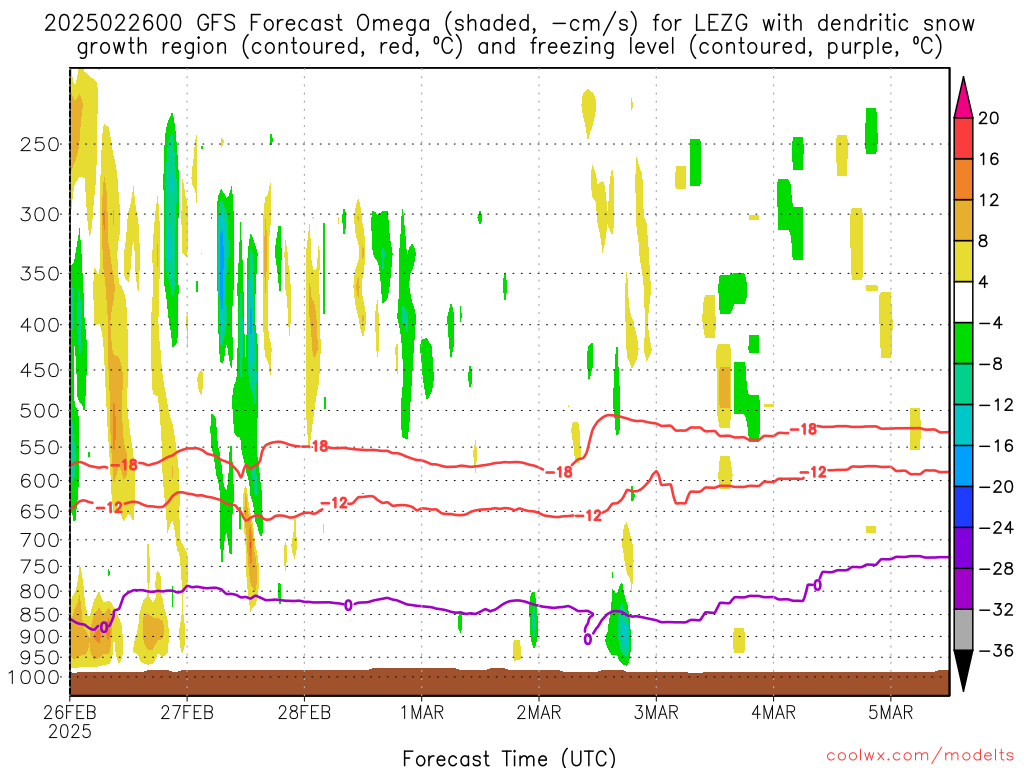This screenshot has height=768, width=1024.
Task: Click the 27FEB date label
Action: tap(187, 712)
